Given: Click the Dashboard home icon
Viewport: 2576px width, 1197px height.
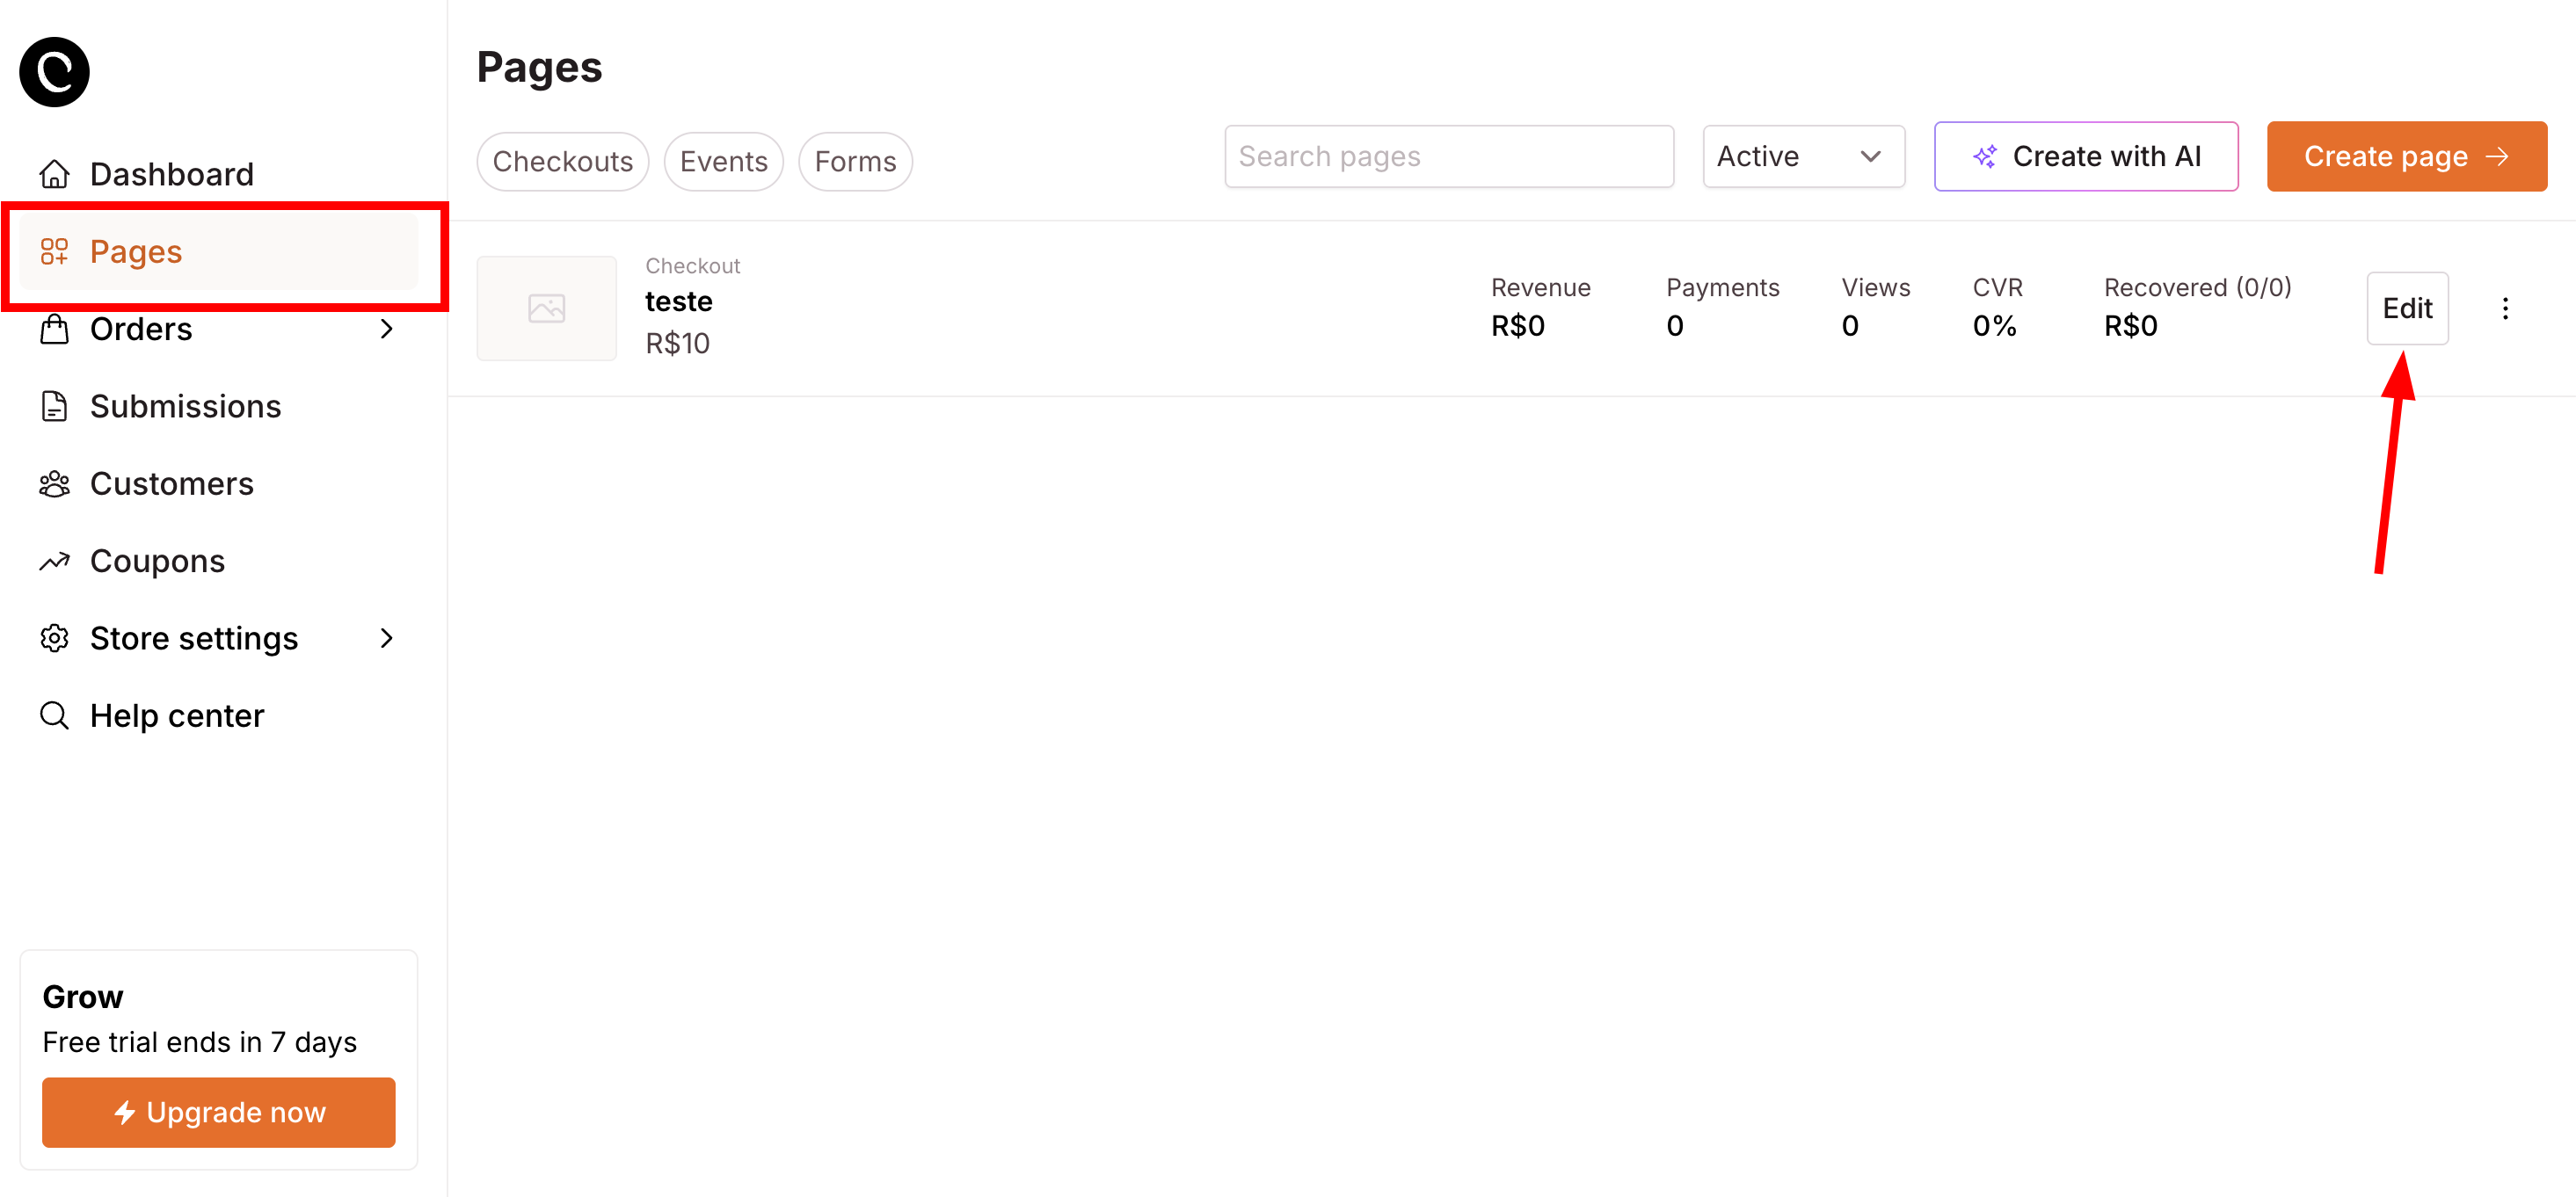Looking at the screenshot, I should tap(54, 174).
